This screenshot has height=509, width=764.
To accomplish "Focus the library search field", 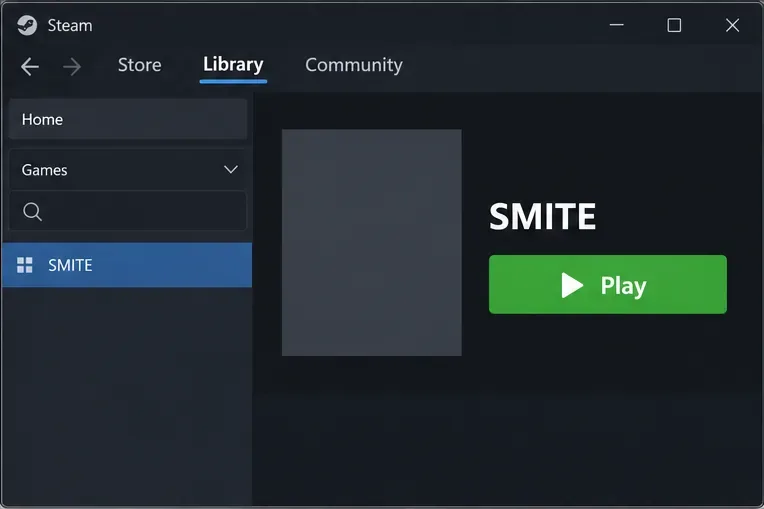I will click(128, 211).
